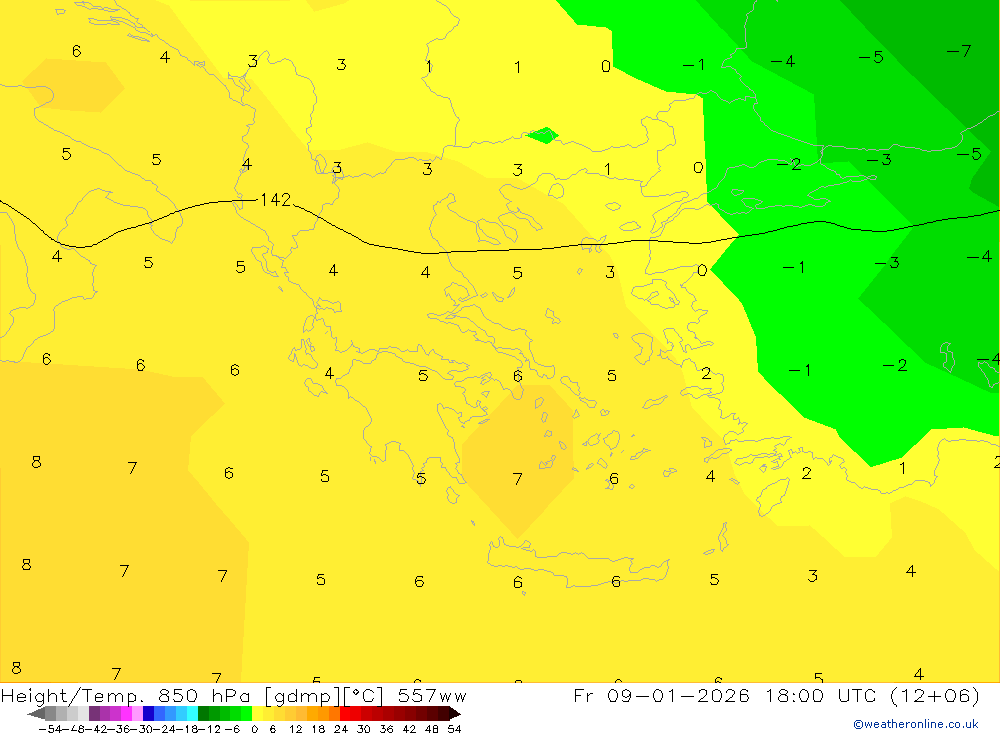The width and height of the screenshot is (1000, 733).
Task: Click the gray left arrow of colorbar
Action: pos(36,714)
